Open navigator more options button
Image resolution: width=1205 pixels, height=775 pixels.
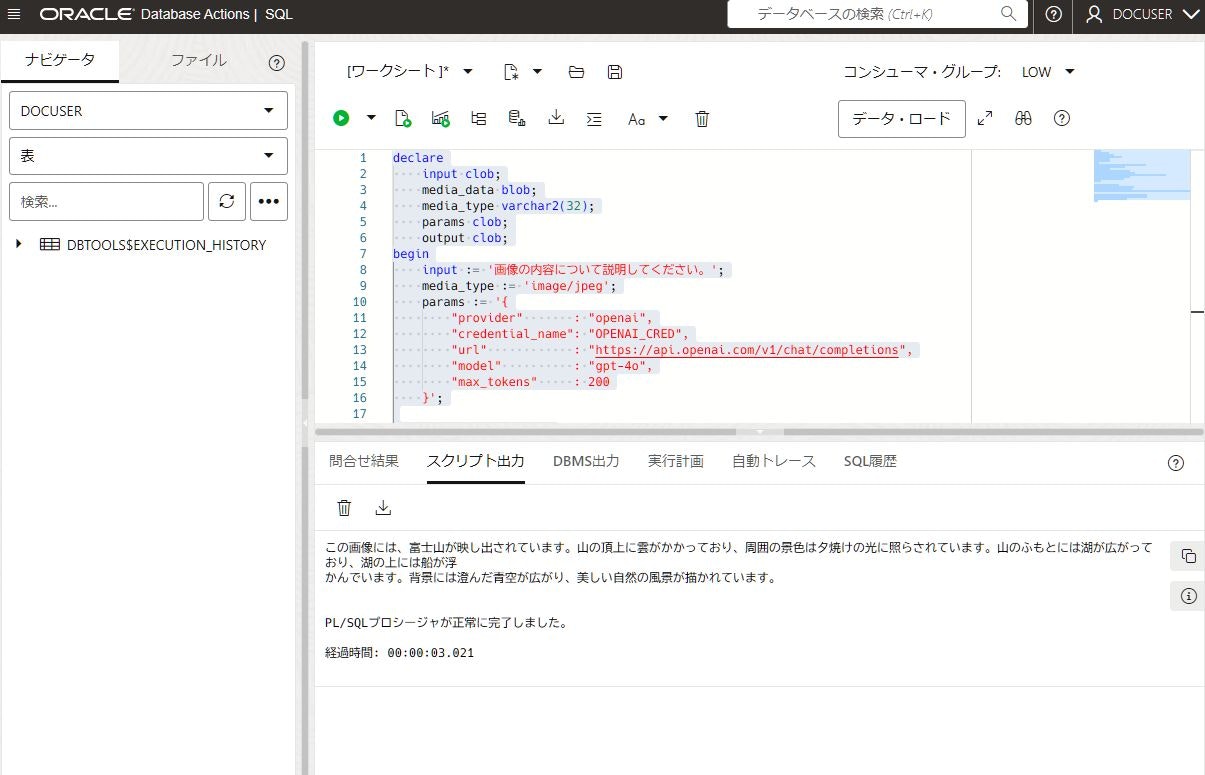coord(268,201)
